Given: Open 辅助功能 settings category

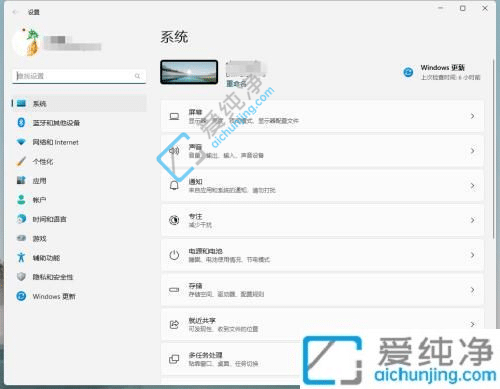Looking at the screenshot, I should pos(79,258).
